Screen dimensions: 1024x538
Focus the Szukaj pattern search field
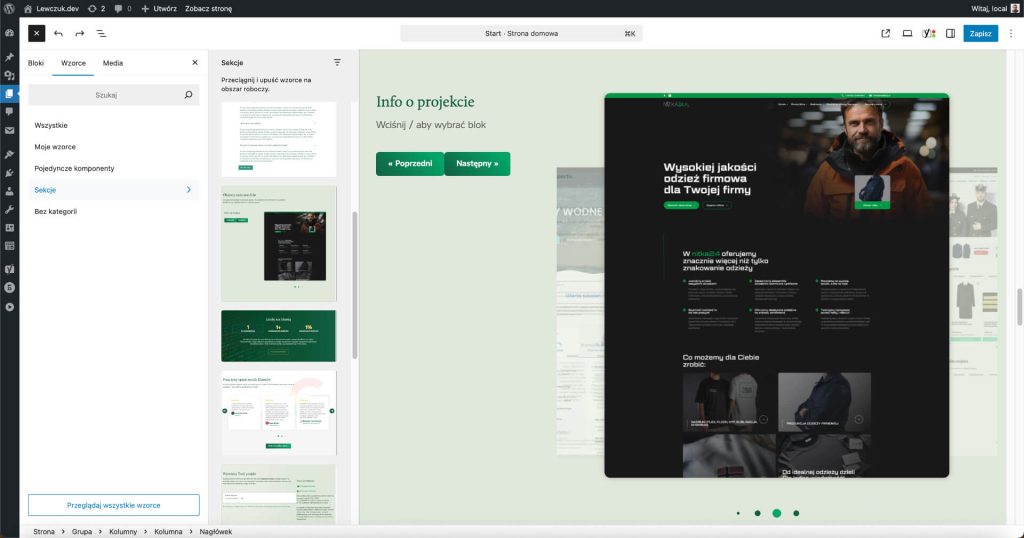pyautogui.click(x=114, y=95)
